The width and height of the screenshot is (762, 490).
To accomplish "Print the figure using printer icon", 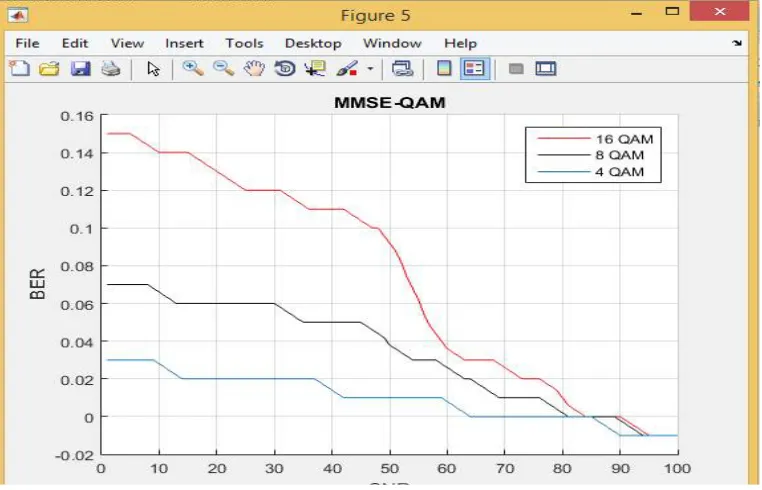I will [x=111, y=69].
